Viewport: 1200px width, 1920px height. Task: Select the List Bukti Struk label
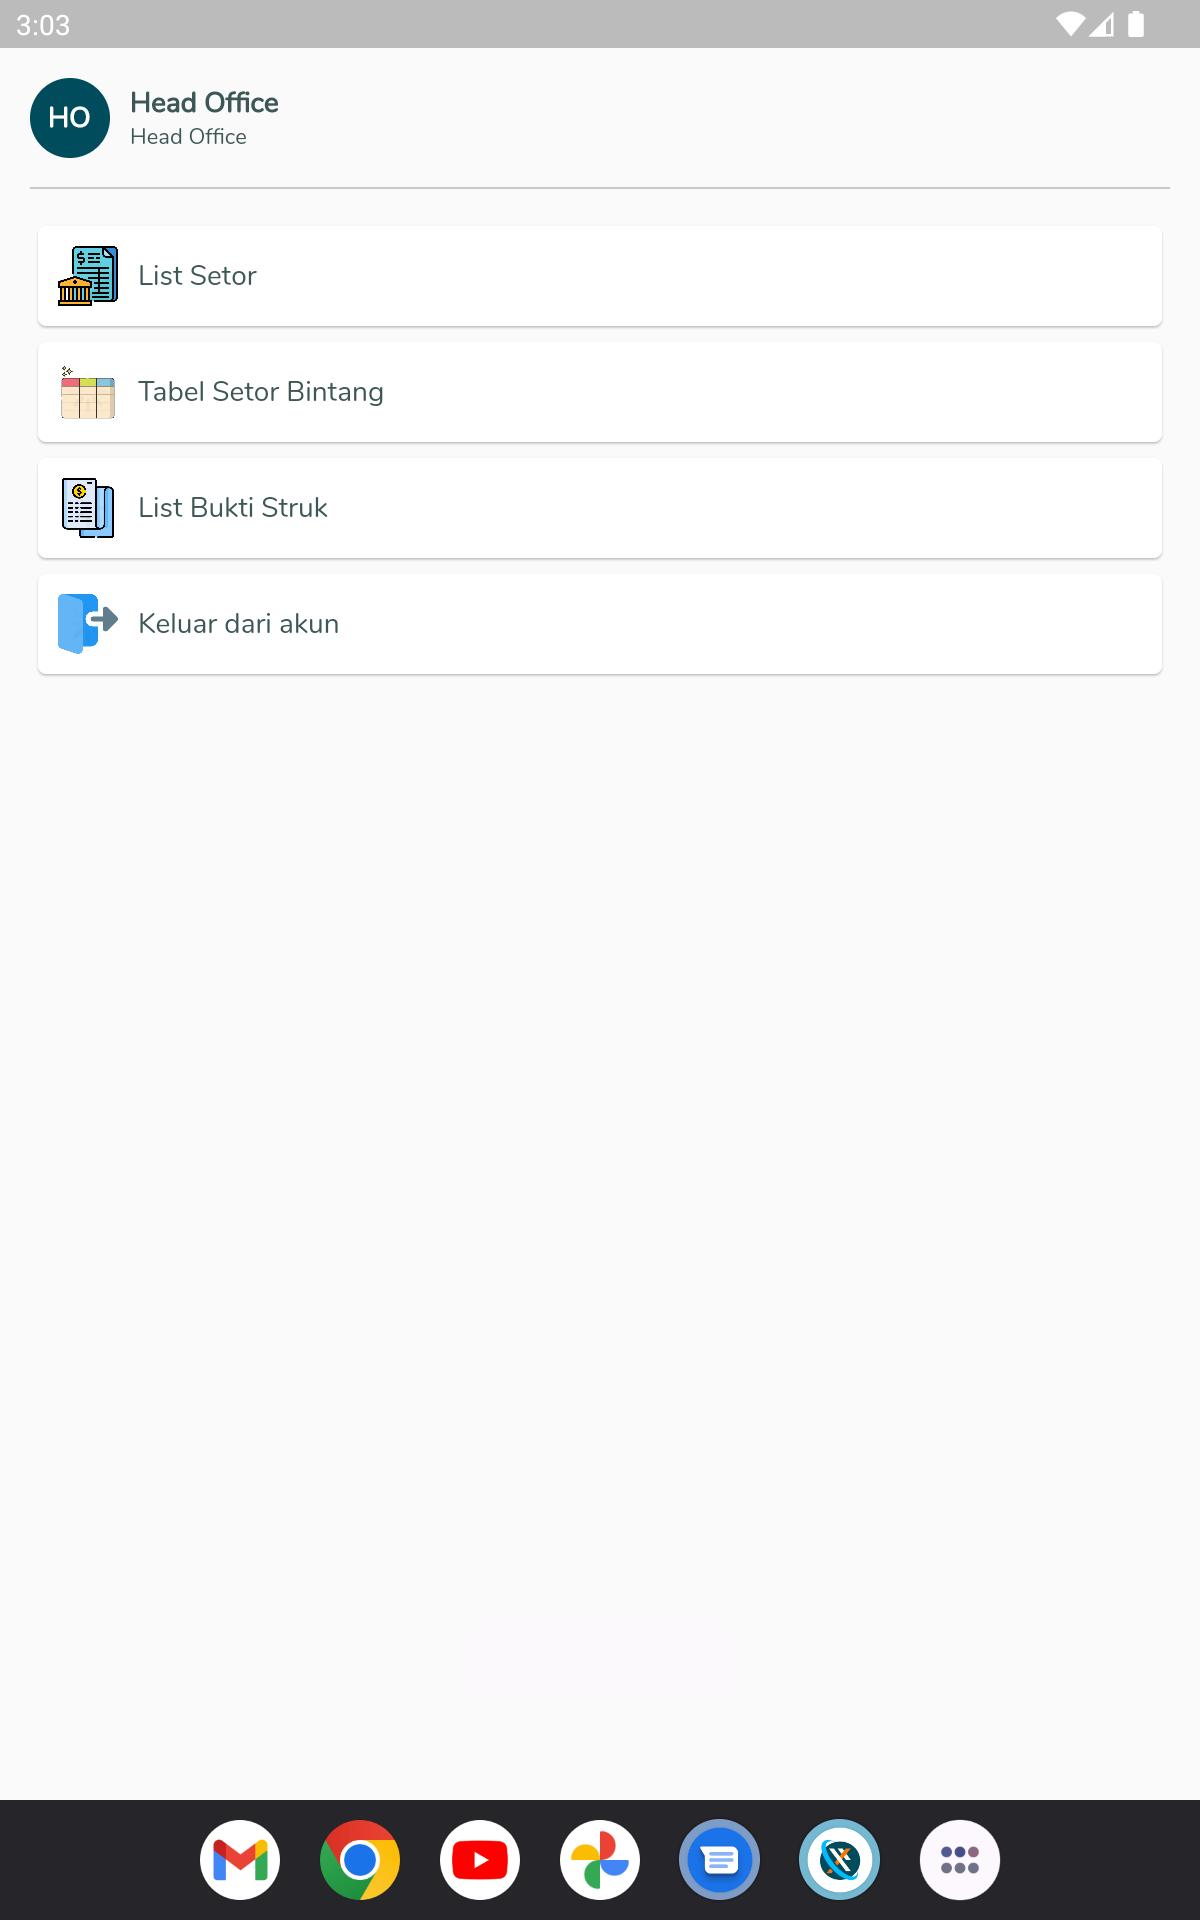click(x=233, y=508)
